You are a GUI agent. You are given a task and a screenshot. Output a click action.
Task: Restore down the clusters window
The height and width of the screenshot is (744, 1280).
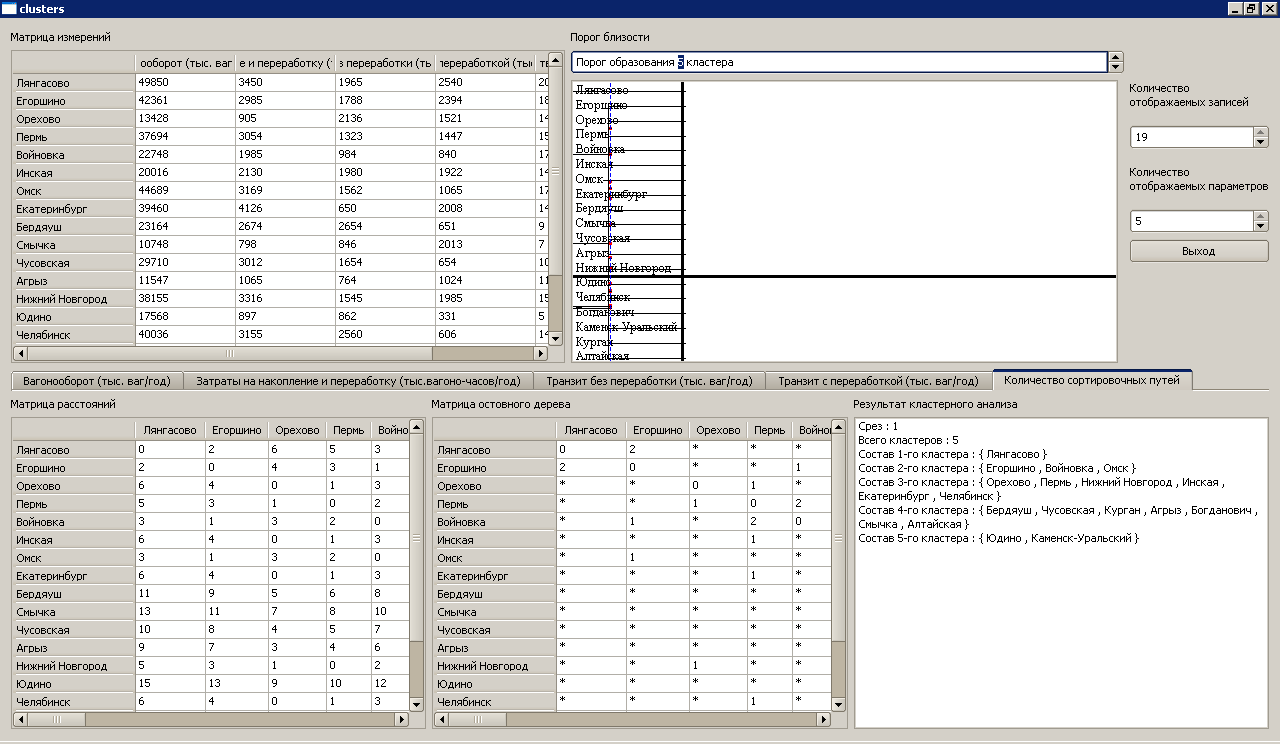click(1251, 9)
